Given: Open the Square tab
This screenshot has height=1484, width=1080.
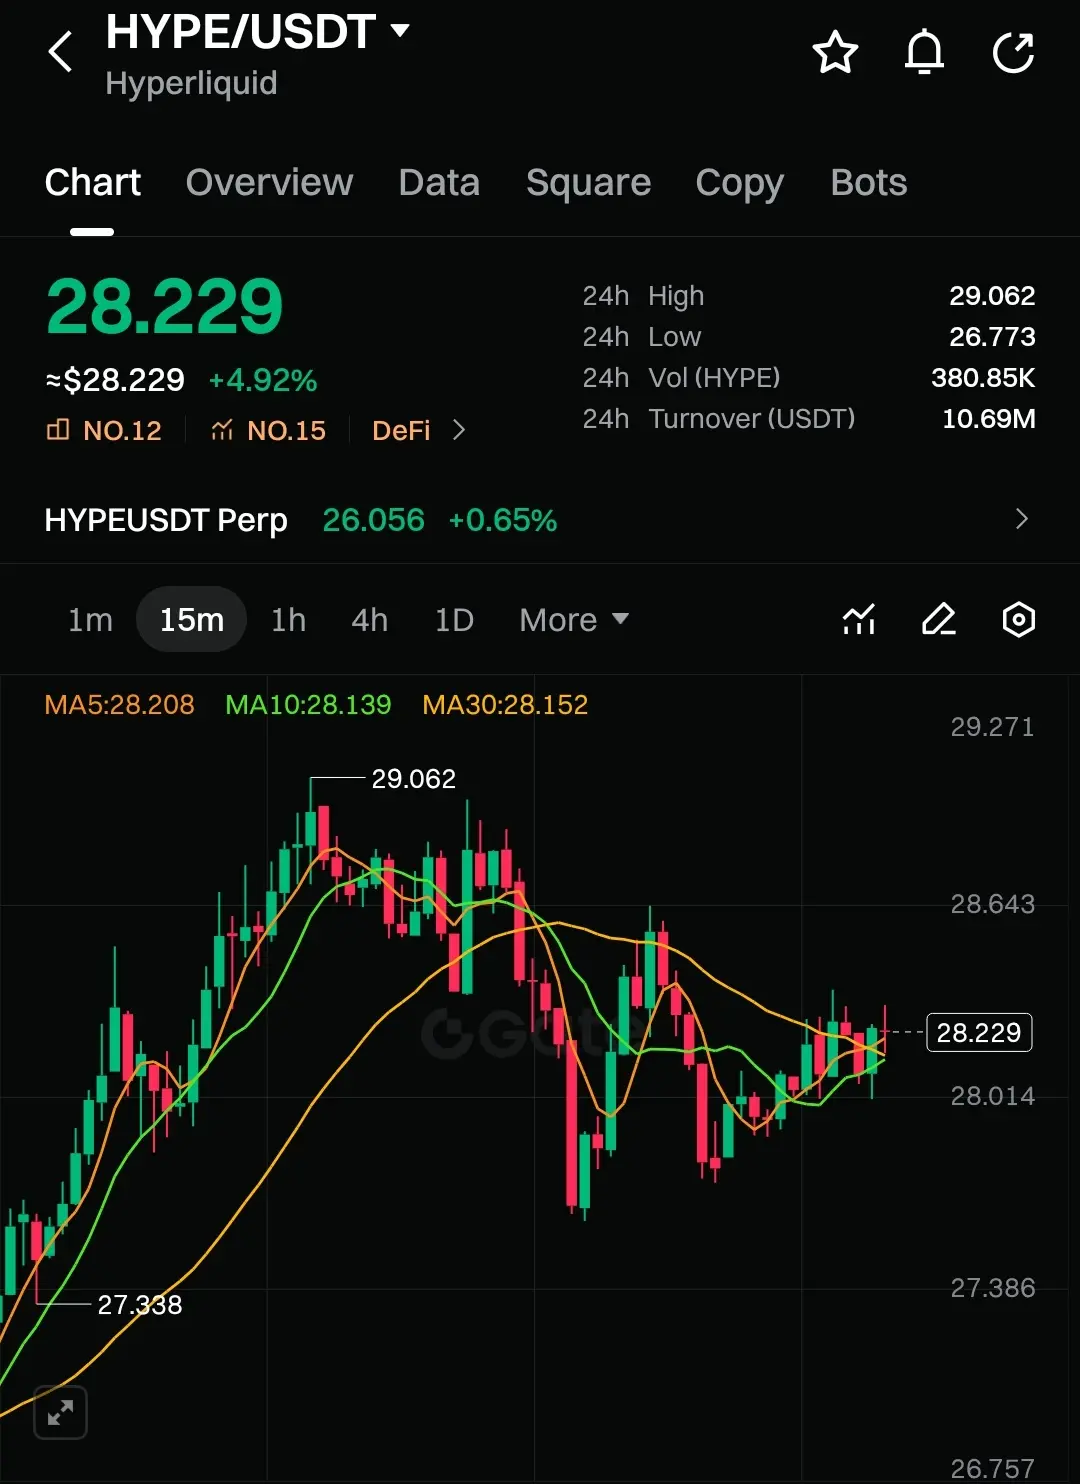Looking at the screenshot, I should tap(588, 183).
